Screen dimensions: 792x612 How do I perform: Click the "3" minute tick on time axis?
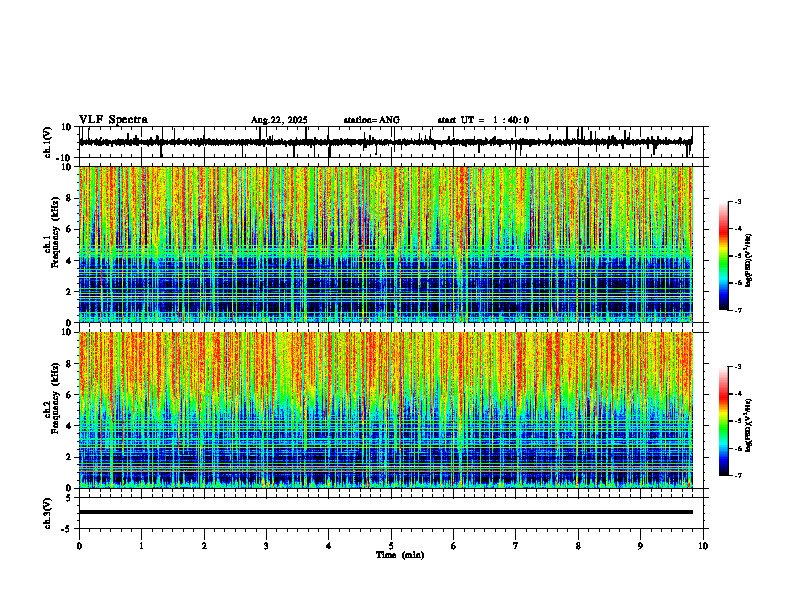pyautogui.click(x=266, y=546)
